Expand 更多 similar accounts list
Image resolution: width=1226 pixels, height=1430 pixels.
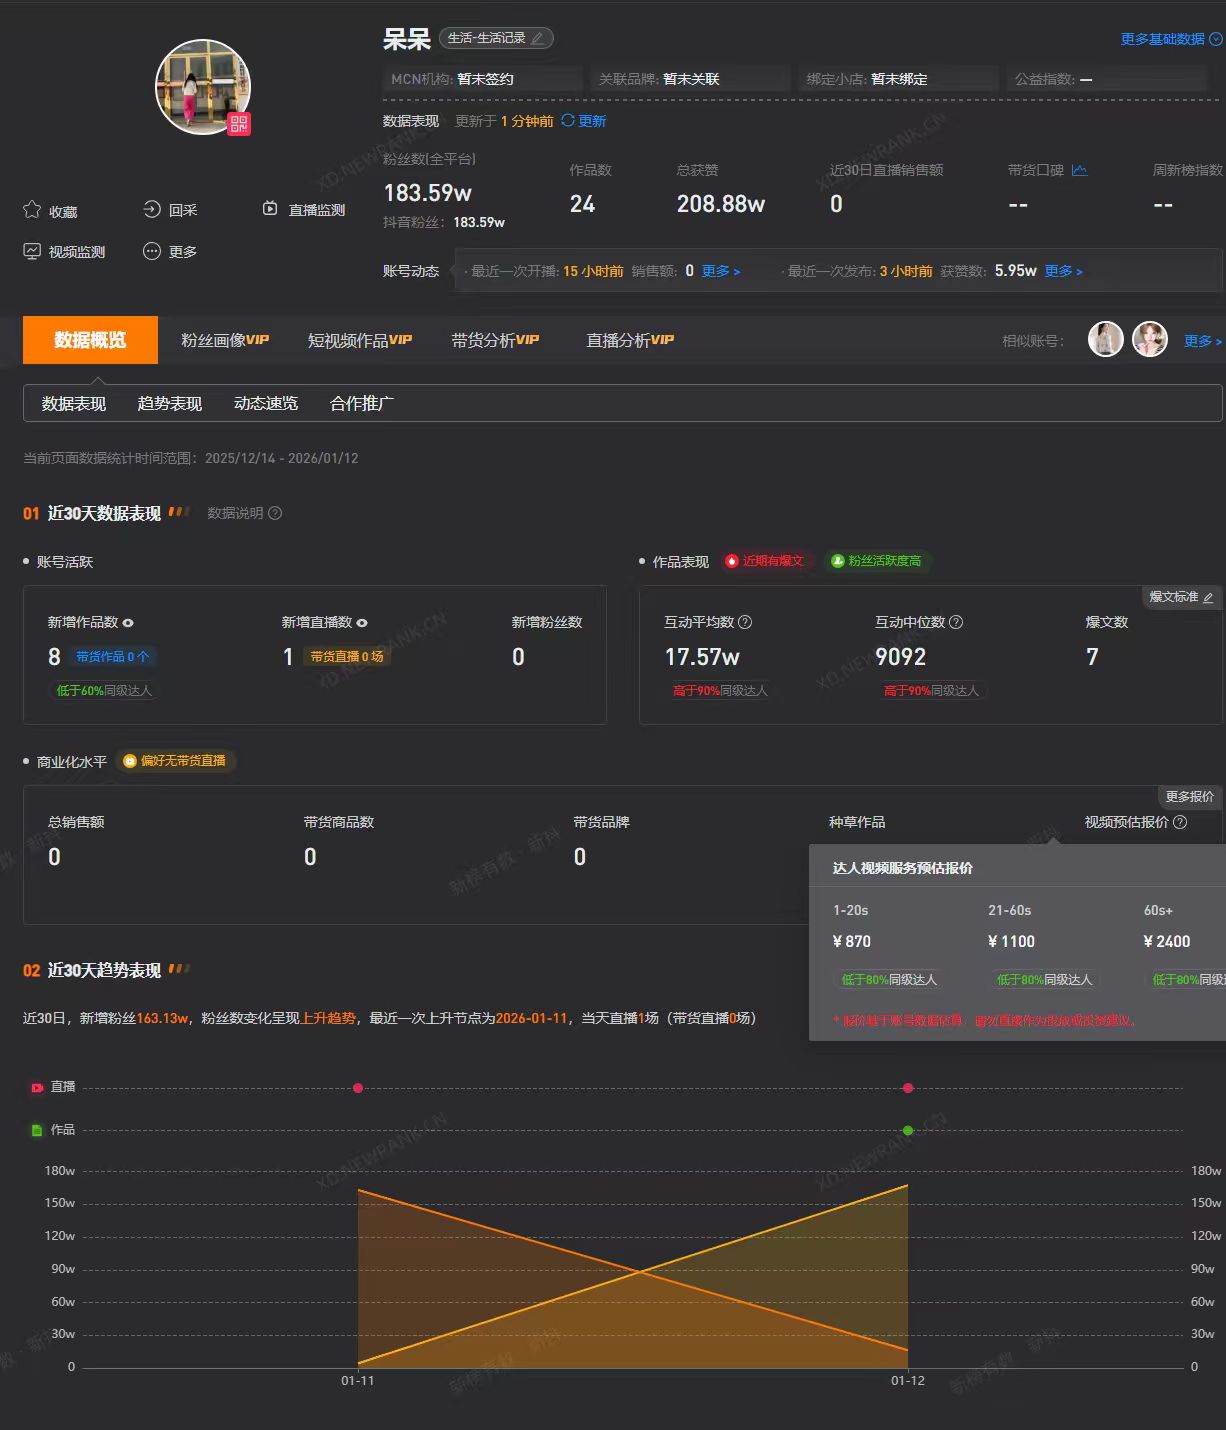[x=1202, y=341]
